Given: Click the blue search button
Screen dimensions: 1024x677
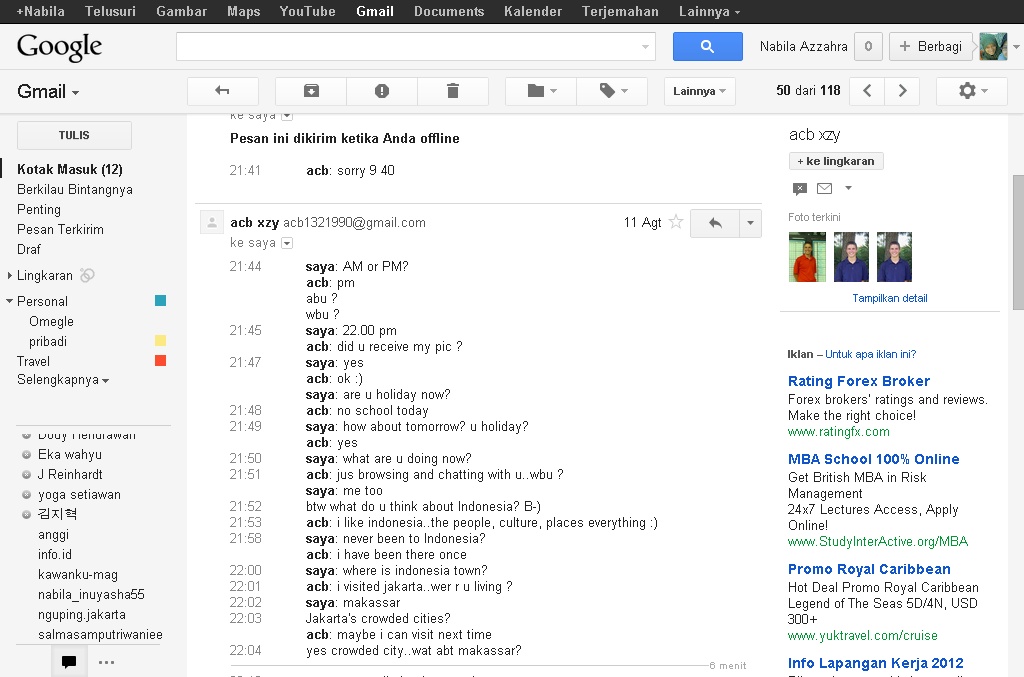Looking at the screenshot, I should point(707,46).
